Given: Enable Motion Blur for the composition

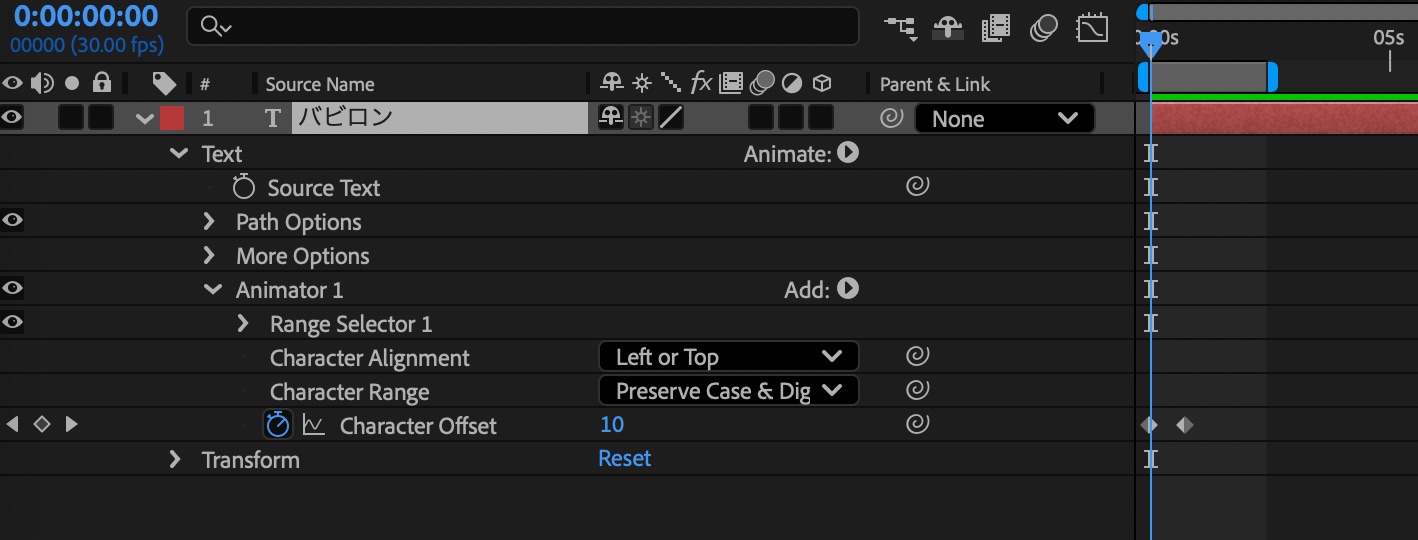Looking at the screenshot, I should click(x=1043, y=28).
